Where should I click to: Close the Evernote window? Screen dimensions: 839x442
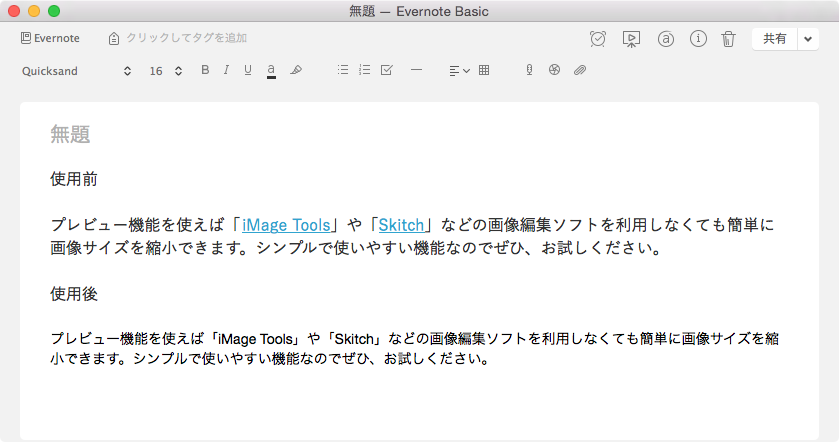14,11
